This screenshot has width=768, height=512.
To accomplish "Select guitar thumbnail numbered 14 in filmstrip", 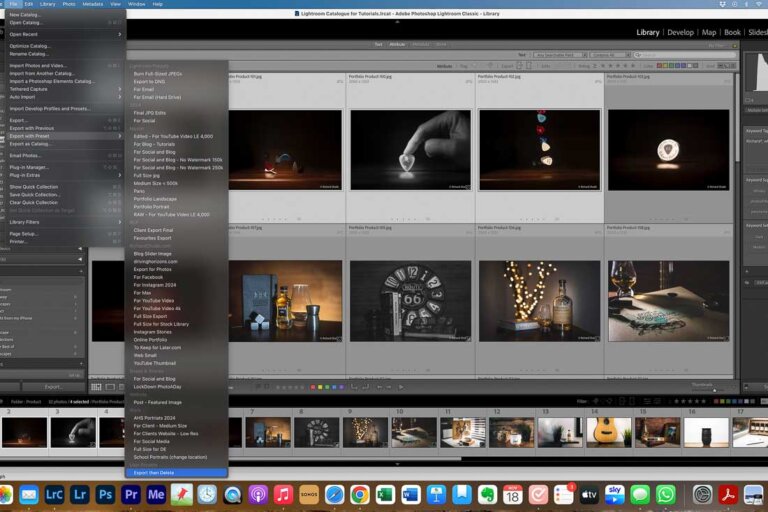I will click(x=608, y=433).
